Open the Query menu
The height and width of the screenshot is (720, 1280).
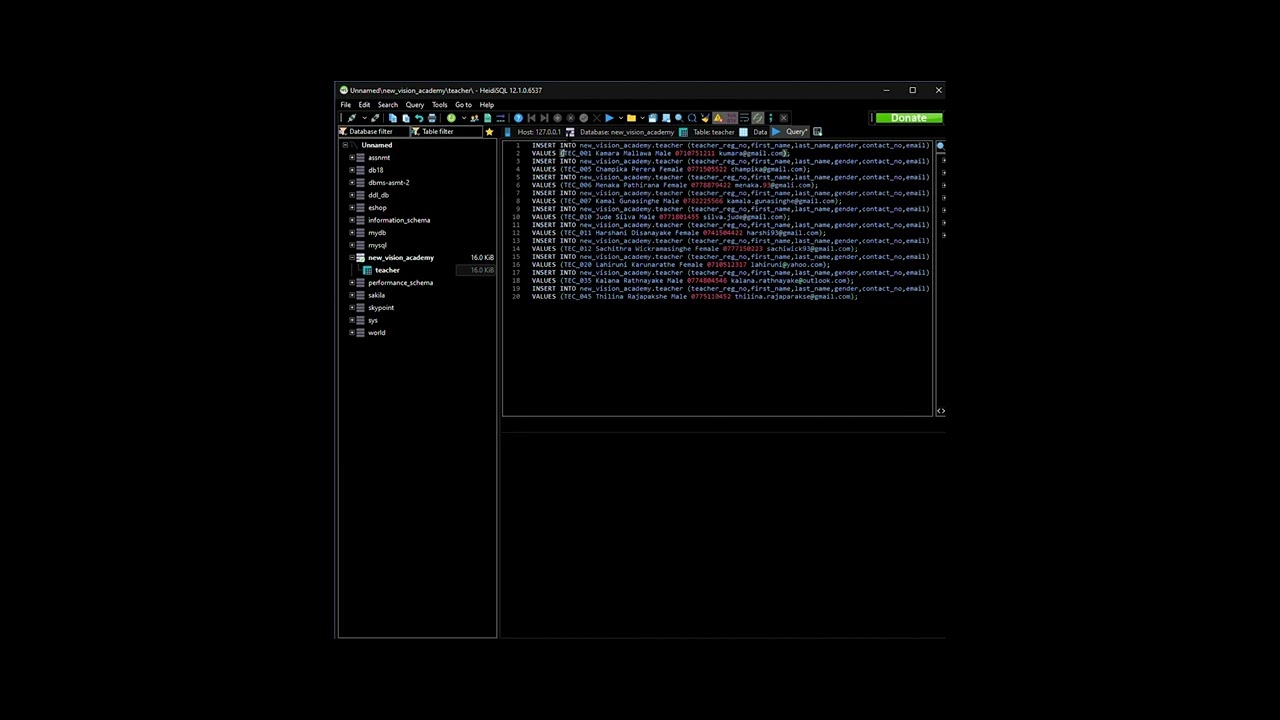414,105
